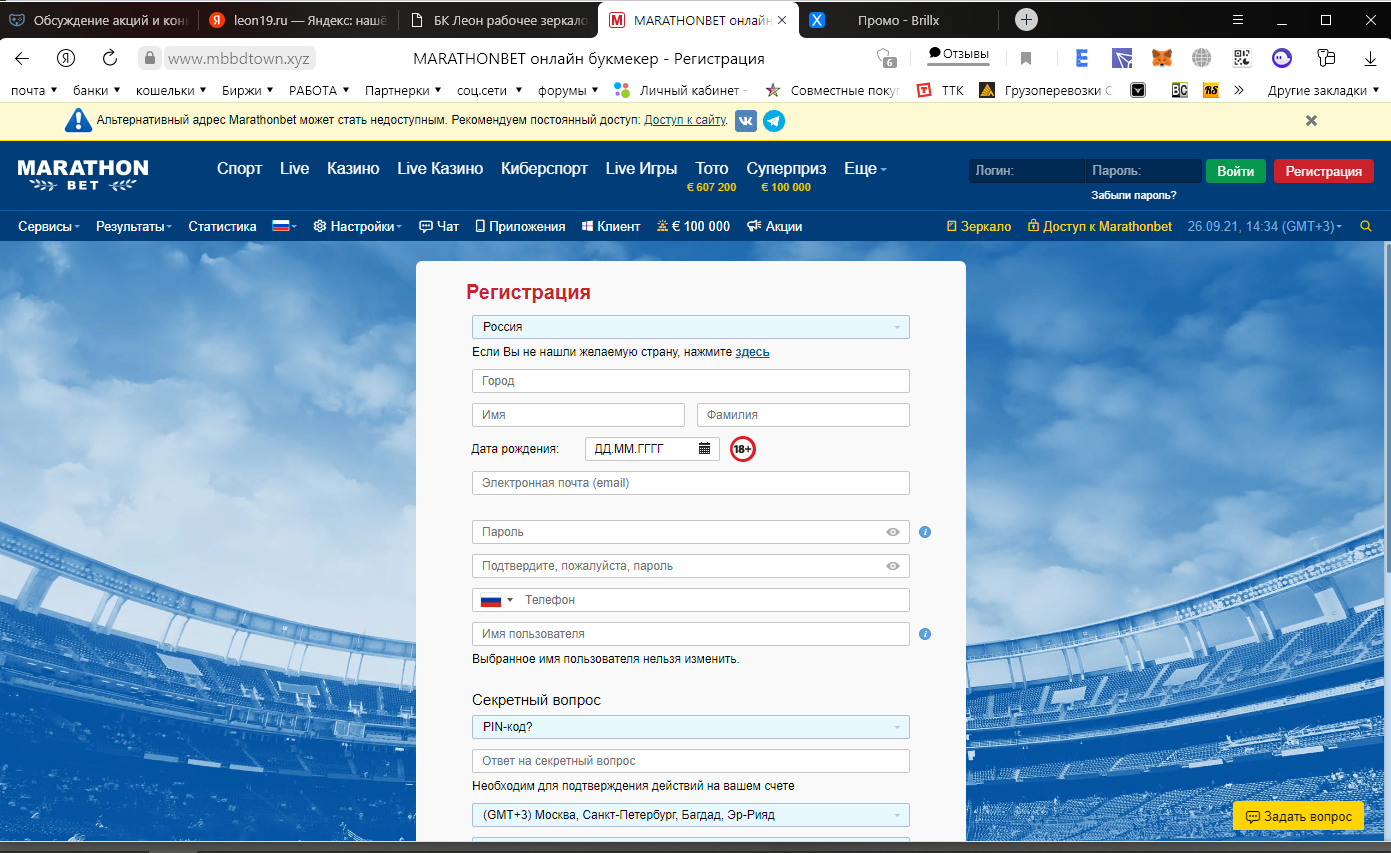Open the Казино section
Viewport: 1391px width, 853px height.
pyautogui.click(x=353, y=169)
